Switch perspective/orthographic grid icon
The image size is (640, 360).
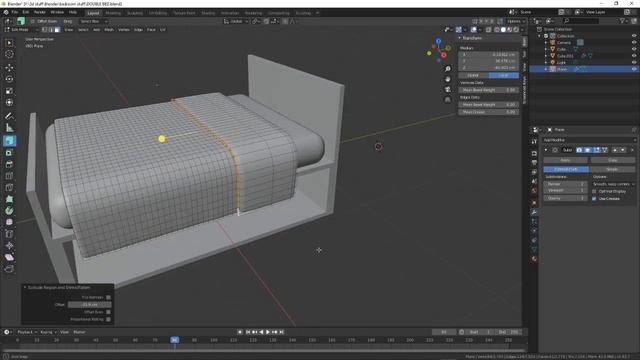point(448,100)
